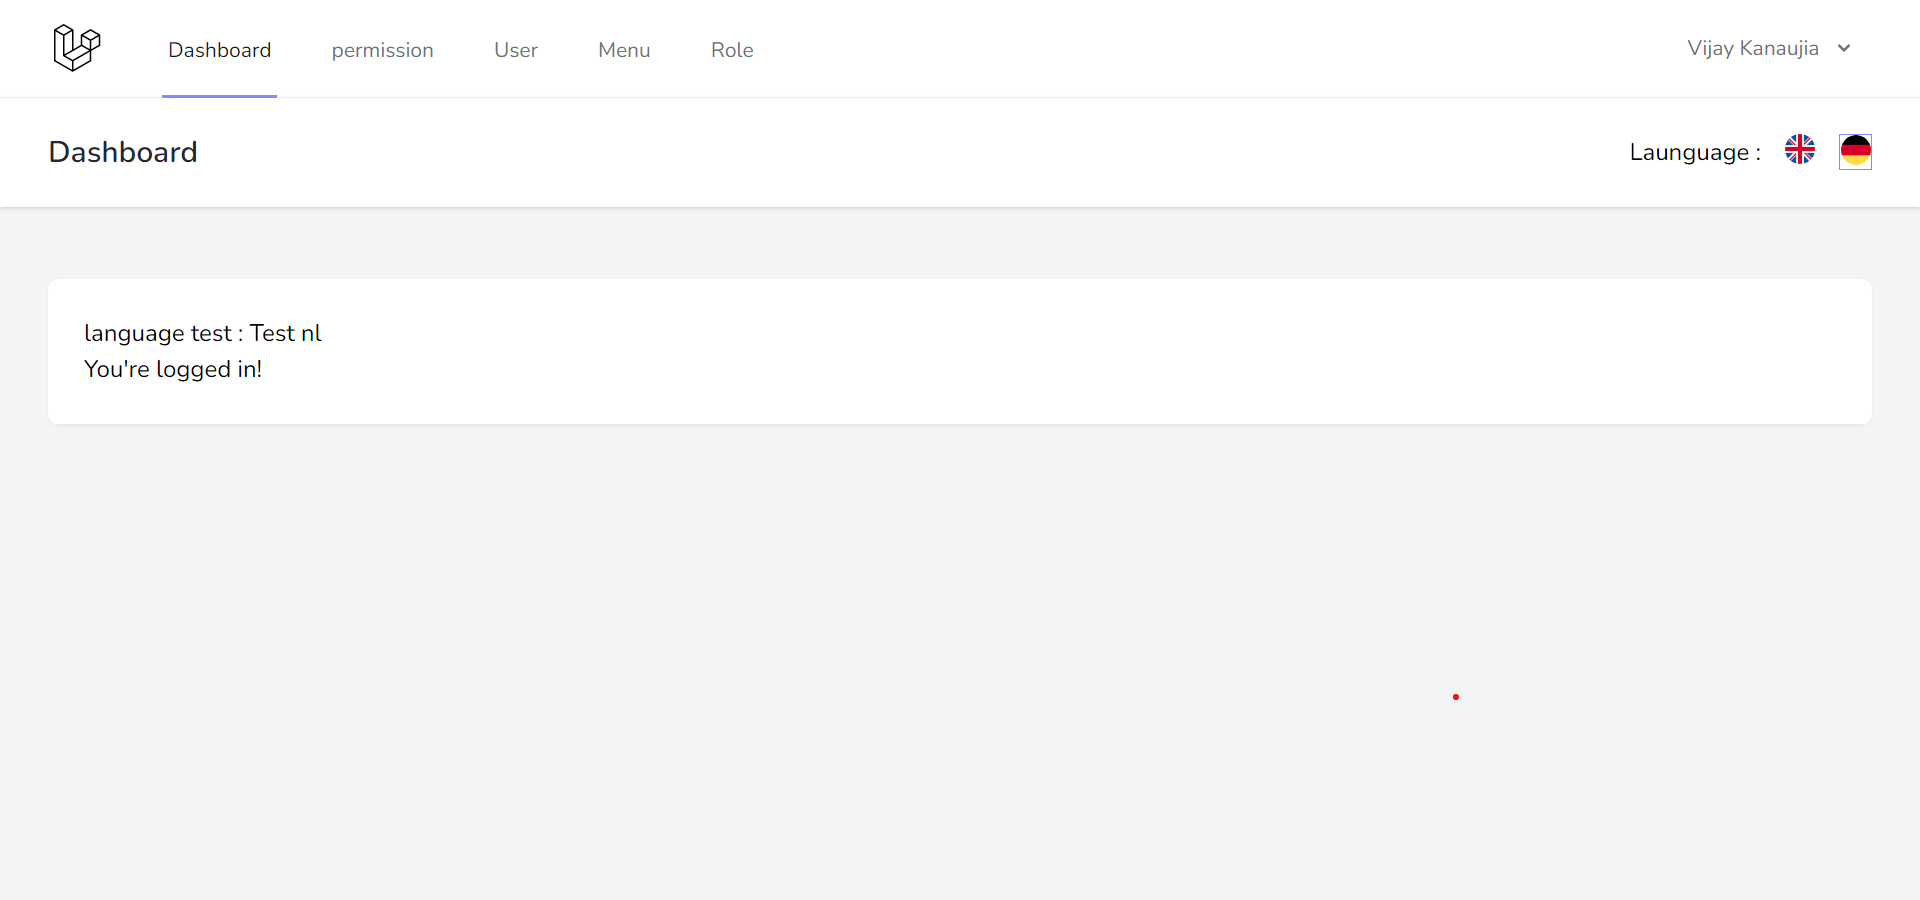The width and height of the screenshot is (1920, 900).
Task: Click the "Test nl" translated value
Action: [x=286, y=333]
